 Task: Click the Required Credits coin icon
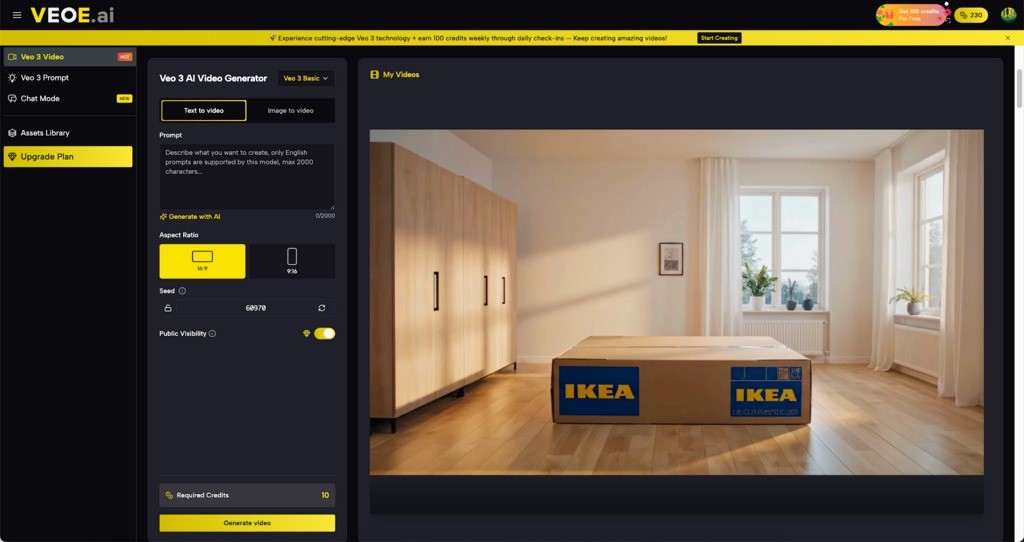[x=169, y=496]
